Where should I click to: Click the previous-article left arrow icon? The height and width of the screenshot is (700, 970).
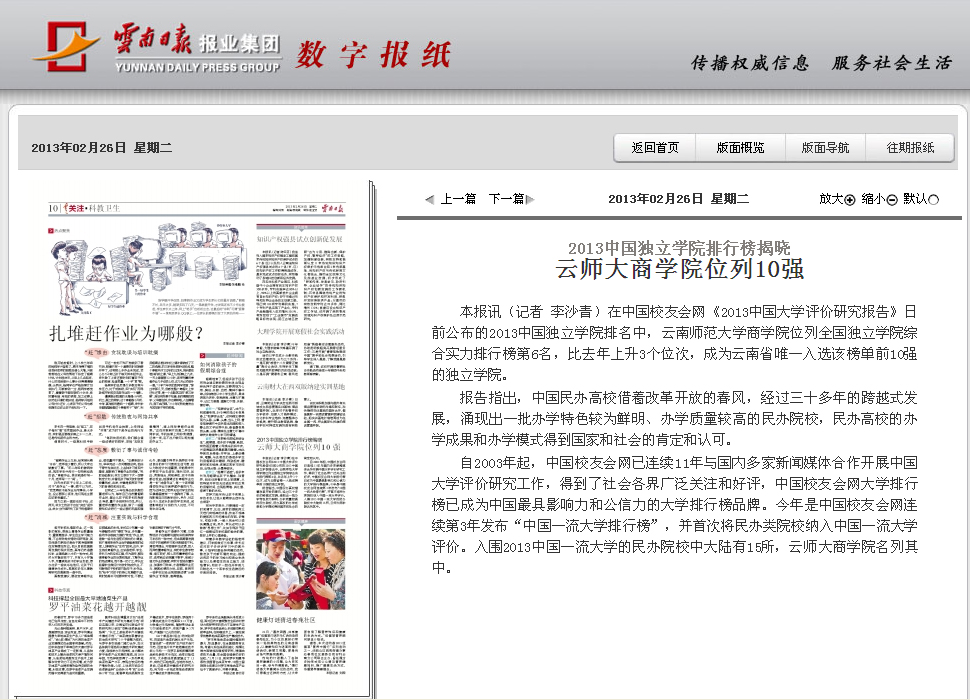click(430, 199)
